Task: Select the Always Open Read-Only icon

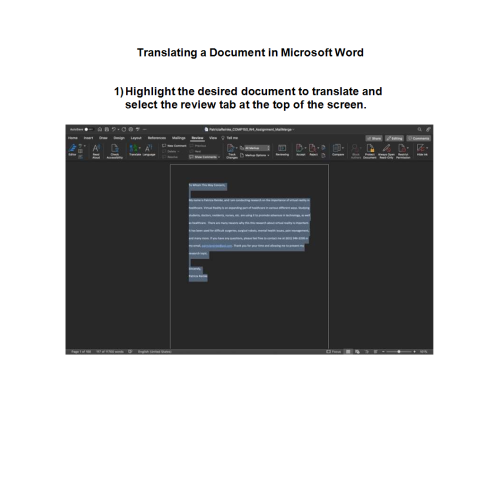Action: coord(386,151)
